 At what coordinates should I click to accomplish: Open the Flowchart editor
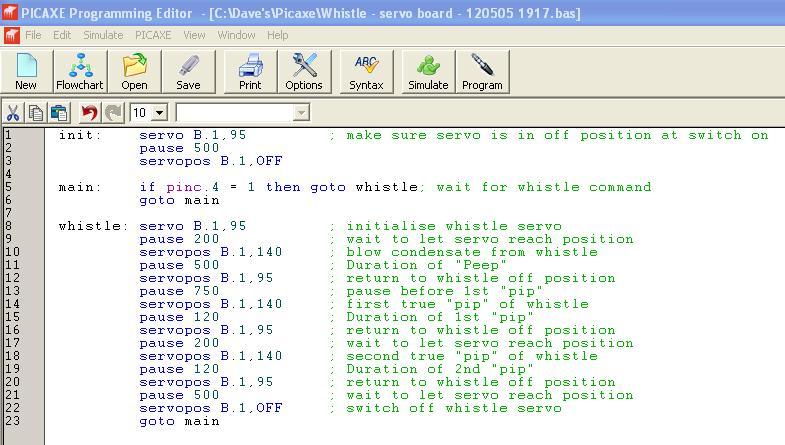(80, 72)
